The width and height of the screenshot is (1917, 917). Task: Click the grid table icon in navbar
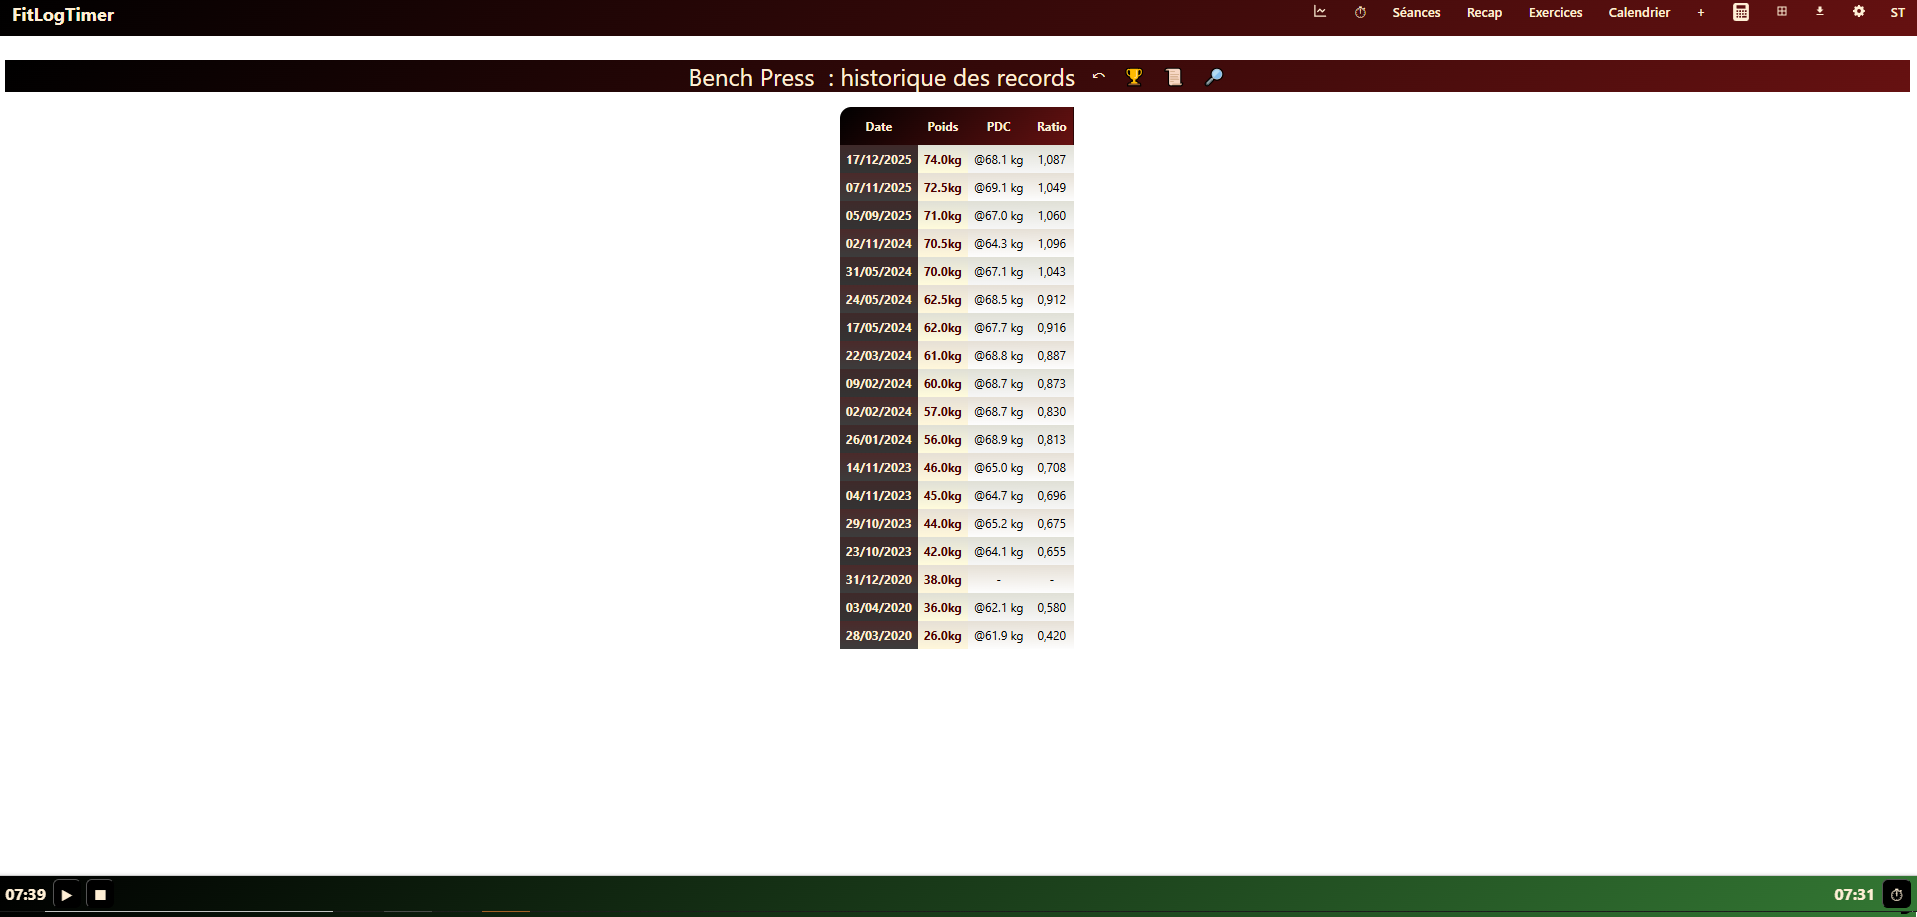point(1781,12)
